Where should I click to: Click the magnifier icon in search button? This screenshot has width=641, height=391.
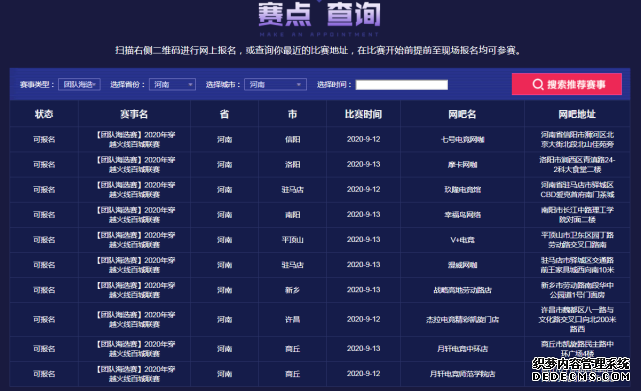[x=538, y=84]
